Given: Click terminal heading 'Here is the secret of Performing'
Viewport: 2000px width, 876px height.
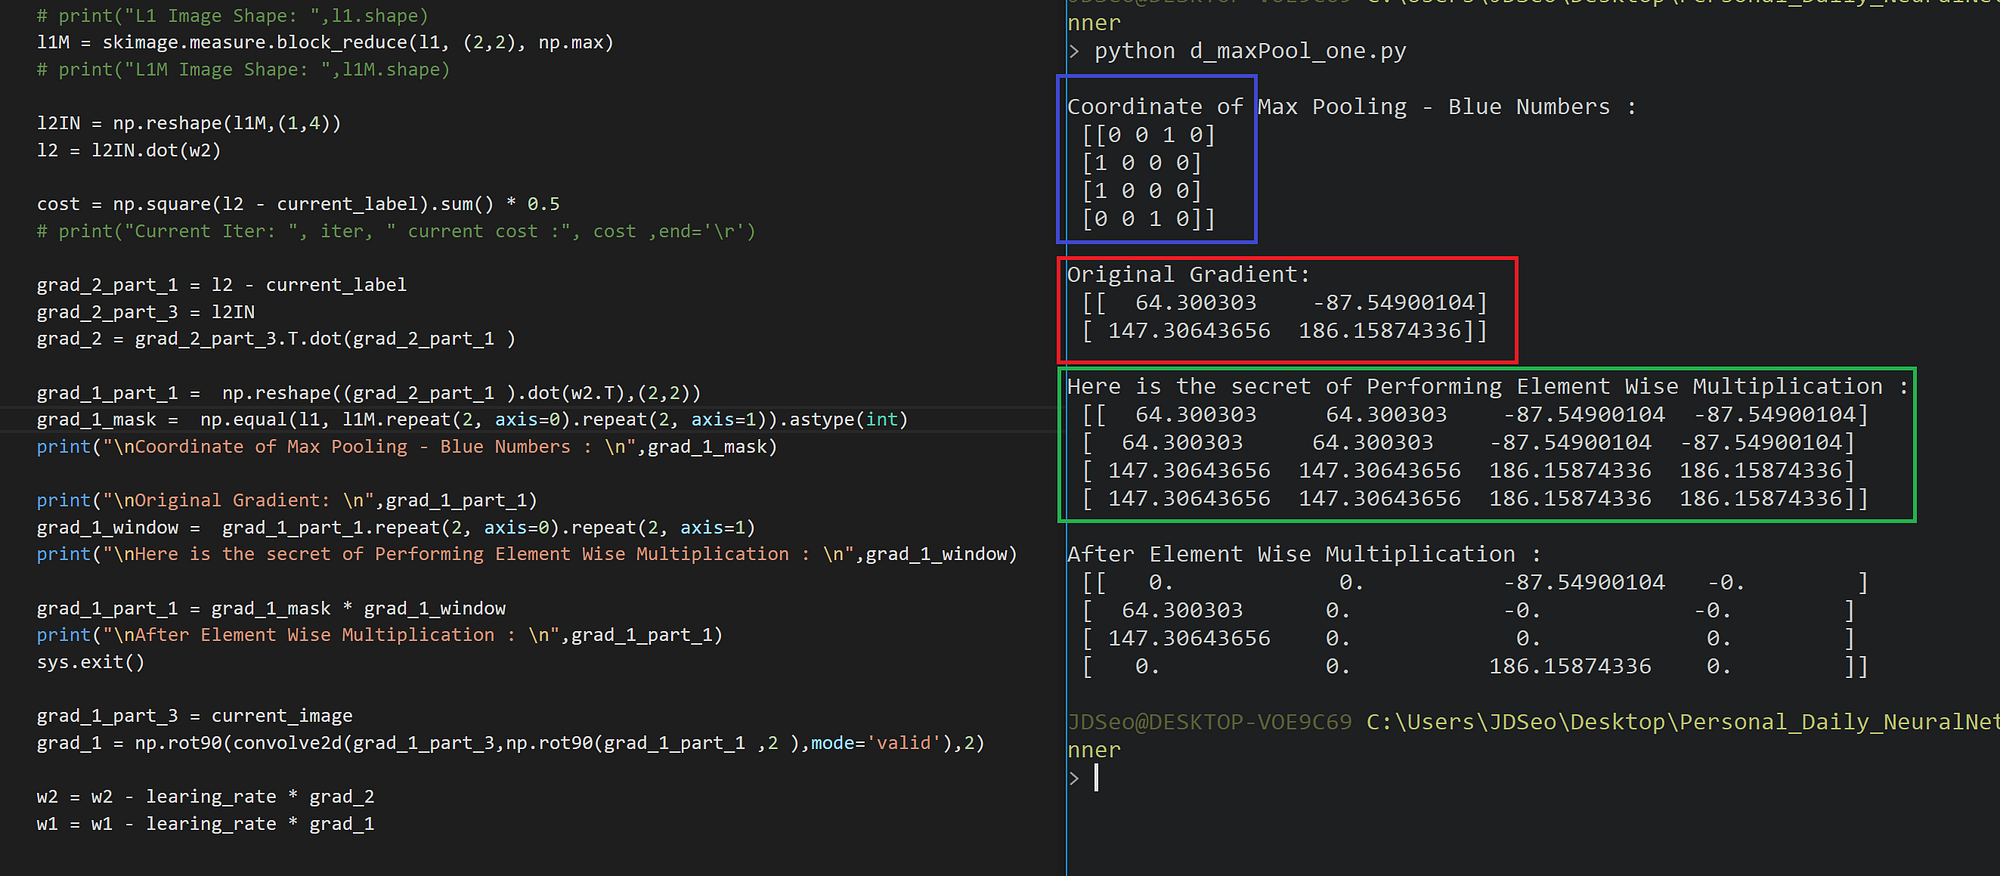Looking at the screenshot, I should pyautogui.click(x=1488, y=387).
